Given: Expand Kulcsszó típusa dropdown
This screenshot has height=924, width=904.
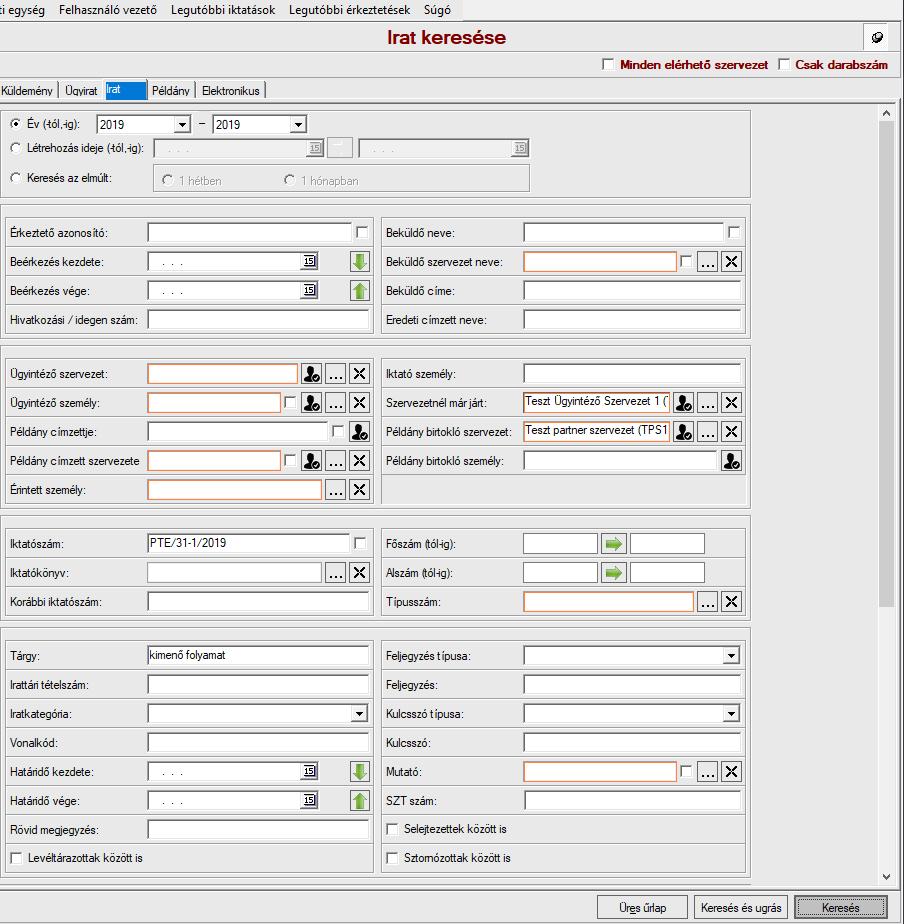Looking at the screenshot, I should coord(731,714).
